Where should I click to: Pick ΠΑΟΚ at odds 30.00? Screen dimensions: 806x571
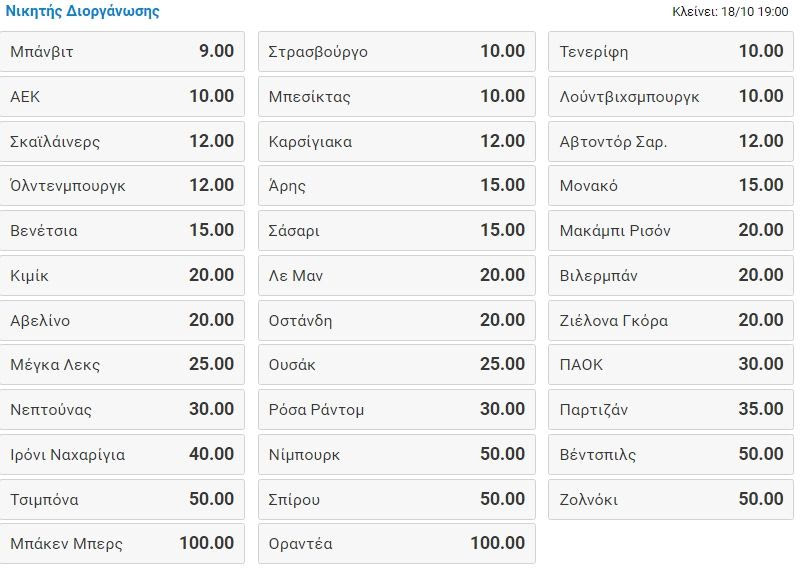671,365
